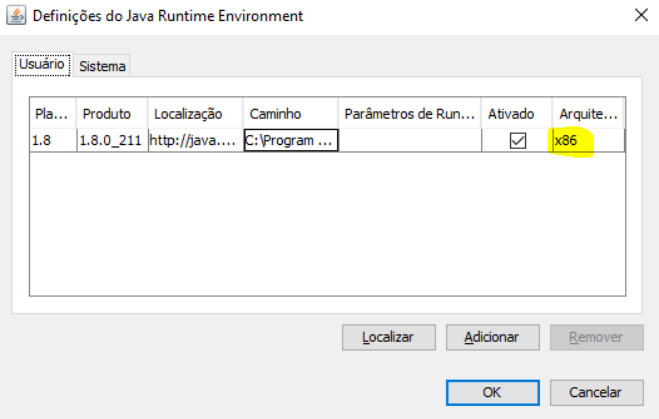Click the empty runtime parameters cell
Image resolution: width=659 pixels, height=419 pixels.
[x=410, y=140]
